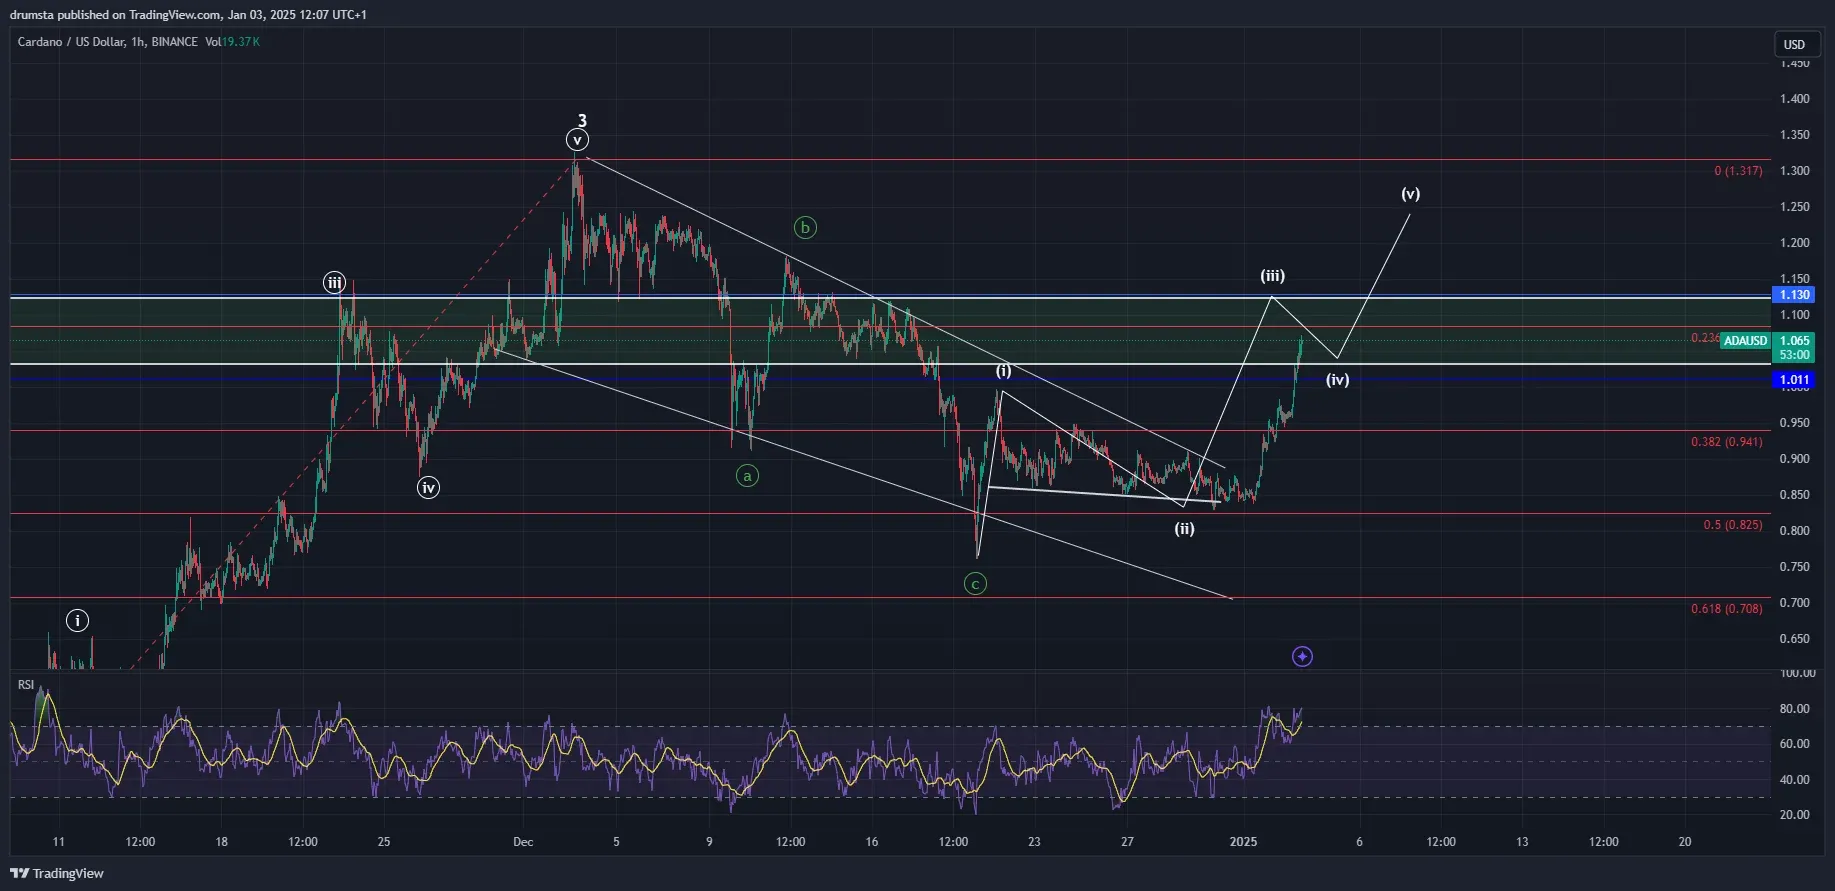
Task: Select the circled i wave label
Action: pos(77,621)
